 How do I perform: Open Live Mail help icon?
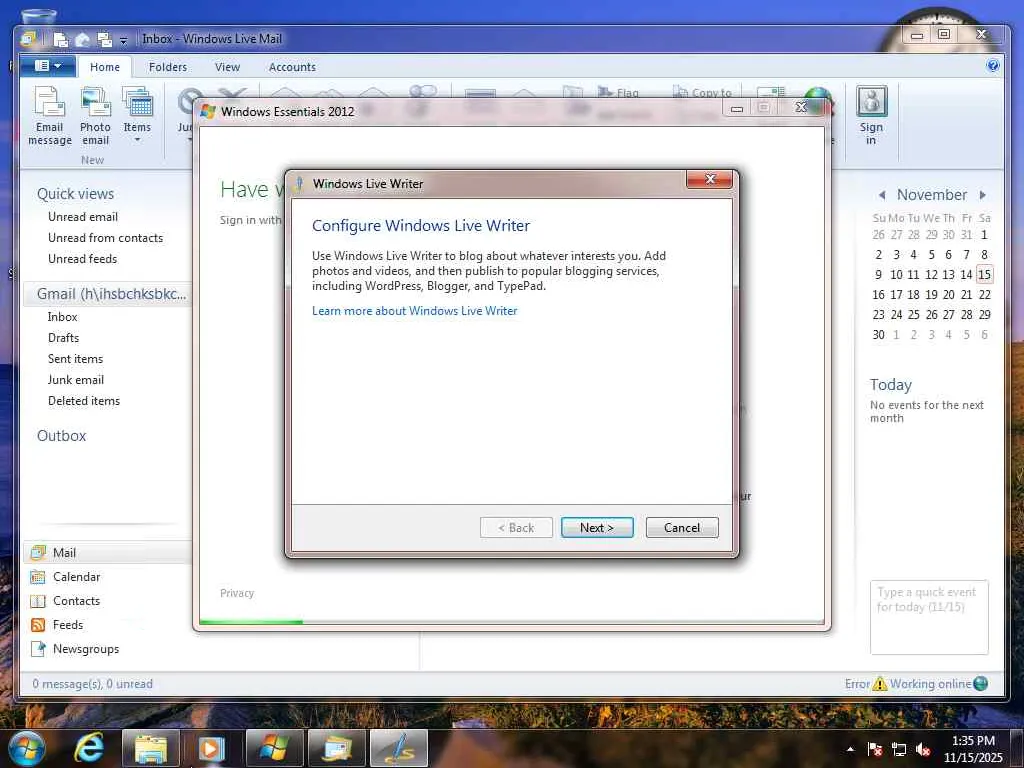pos(993,65)
